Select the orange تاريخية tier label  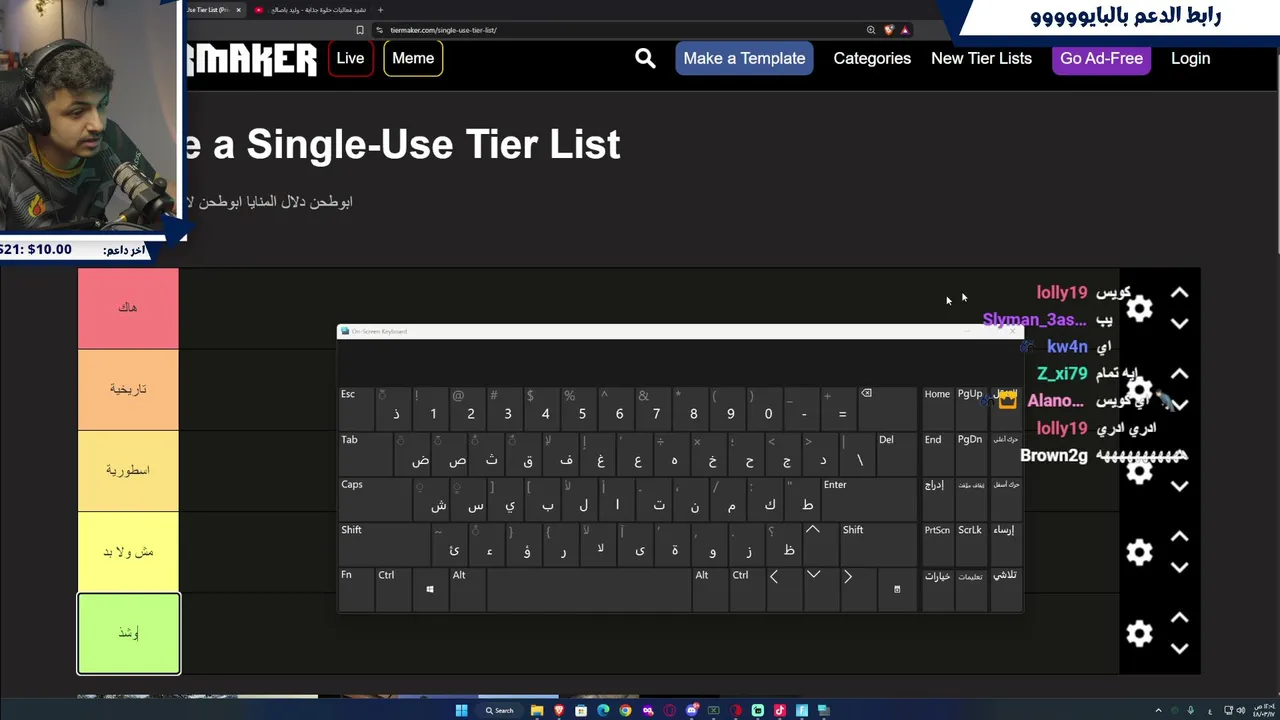click(128, 389)
